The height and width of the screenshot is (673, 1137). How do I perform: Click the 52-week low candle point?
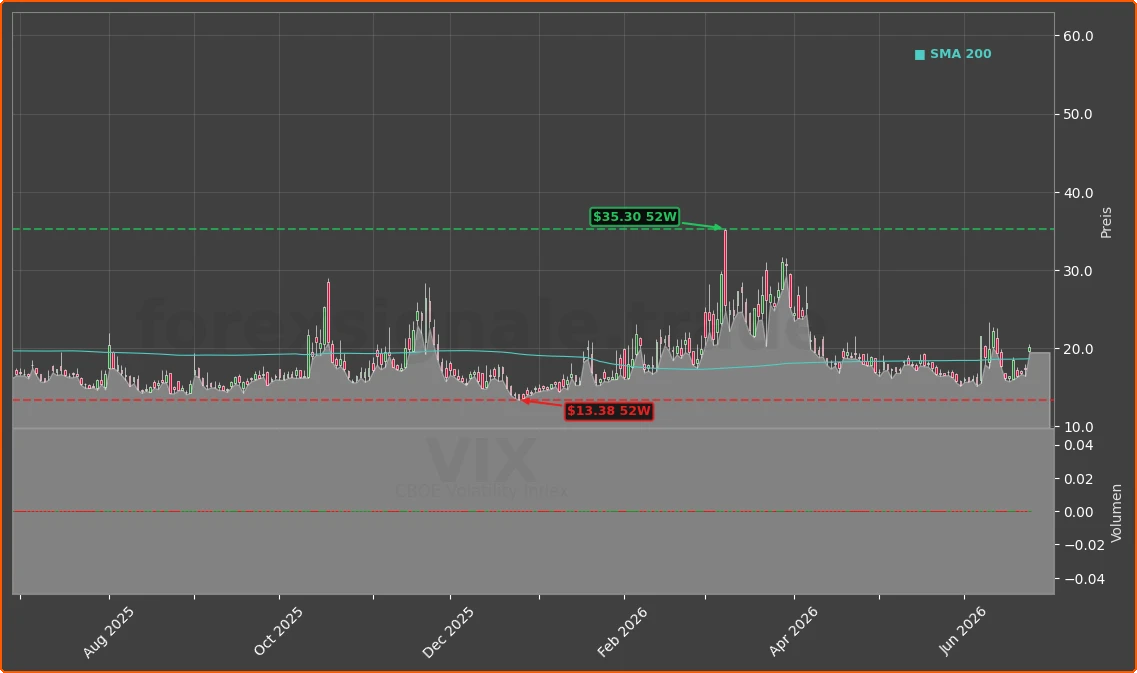pyautogui.click(x=520, y=399)
